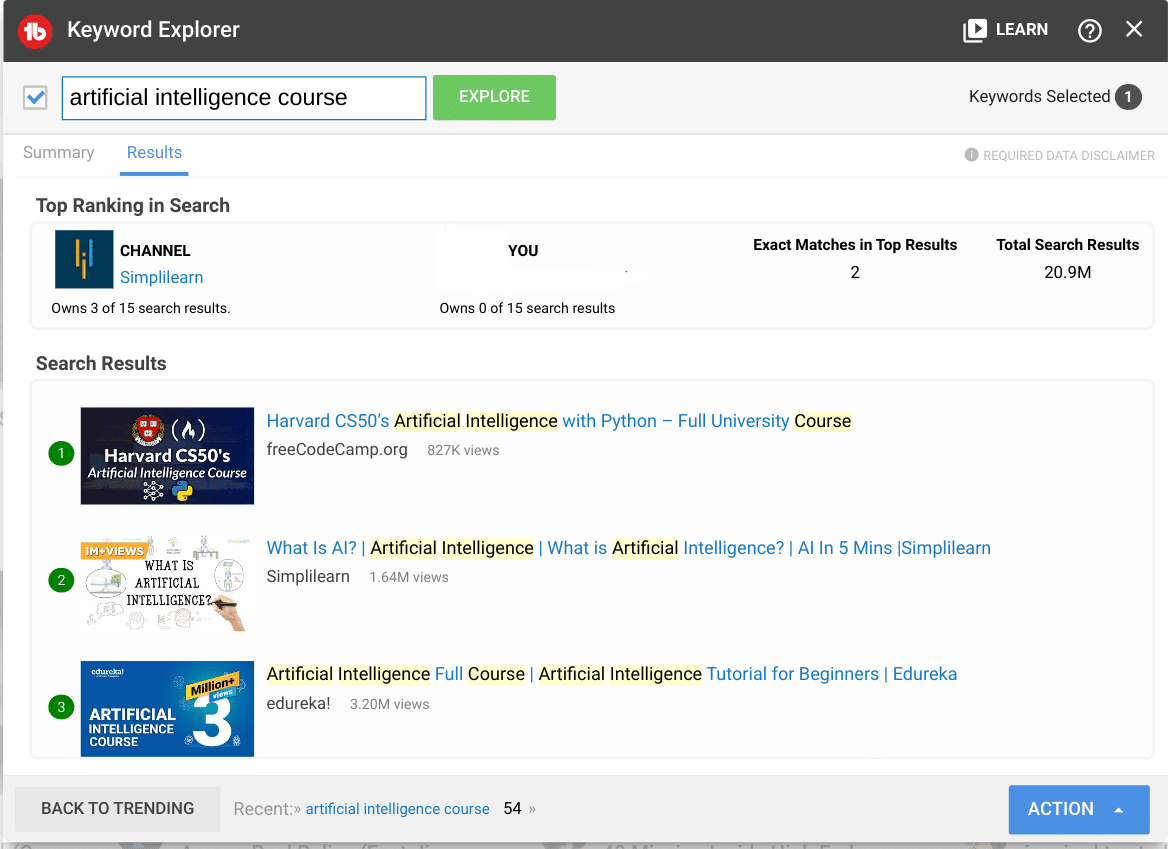The height and width of the screenshot is (849, 1168).
Task: Click the TubeBuddy logo icon
Action: pos(34,31)
